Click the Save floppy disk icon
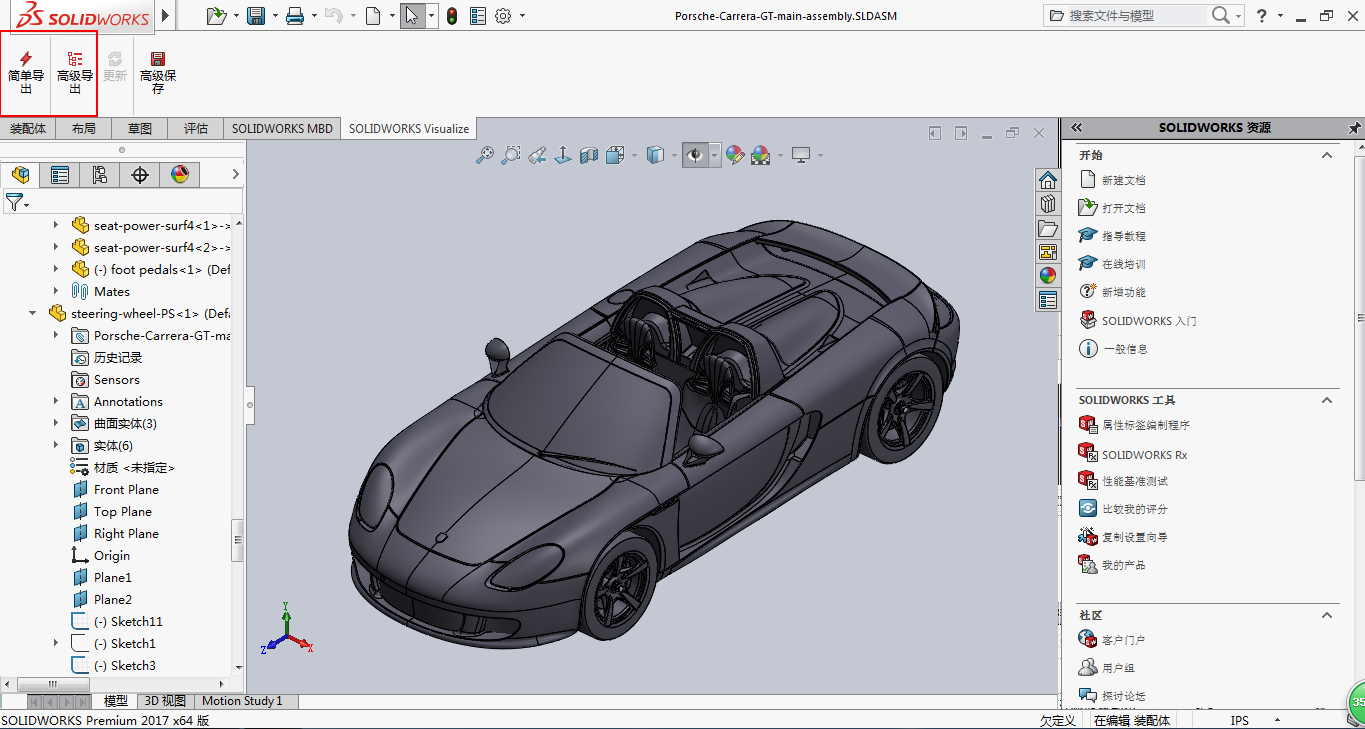 (x=256, y=16)
